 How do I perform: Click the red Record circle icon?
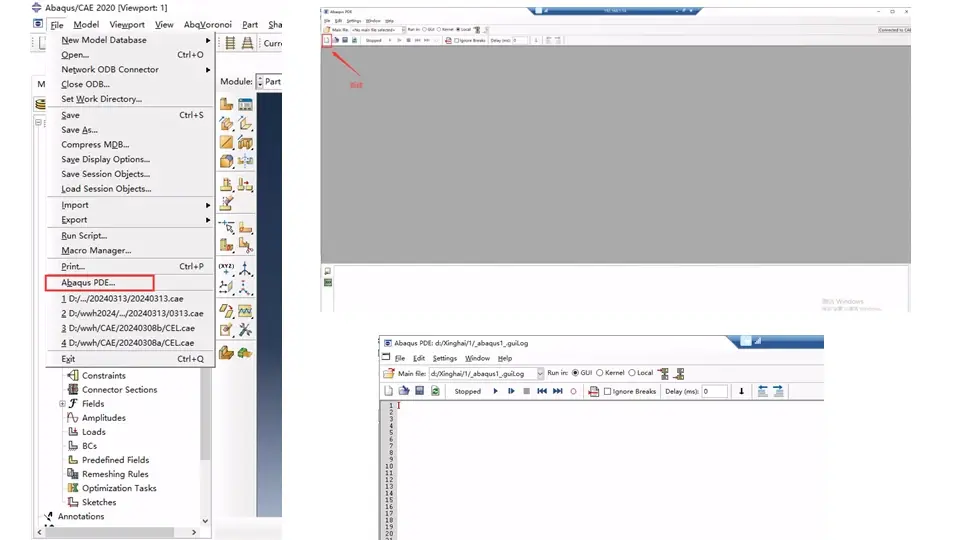[x=573, y=391]
